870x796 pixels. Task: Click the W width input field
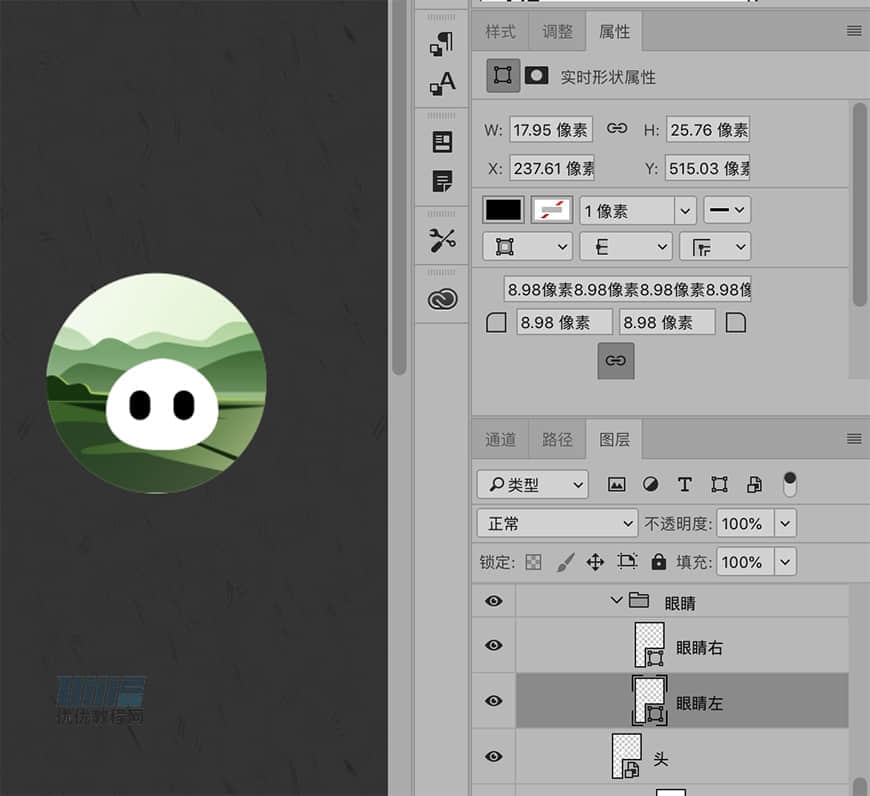pyautogui.click(x=550, y=130)
